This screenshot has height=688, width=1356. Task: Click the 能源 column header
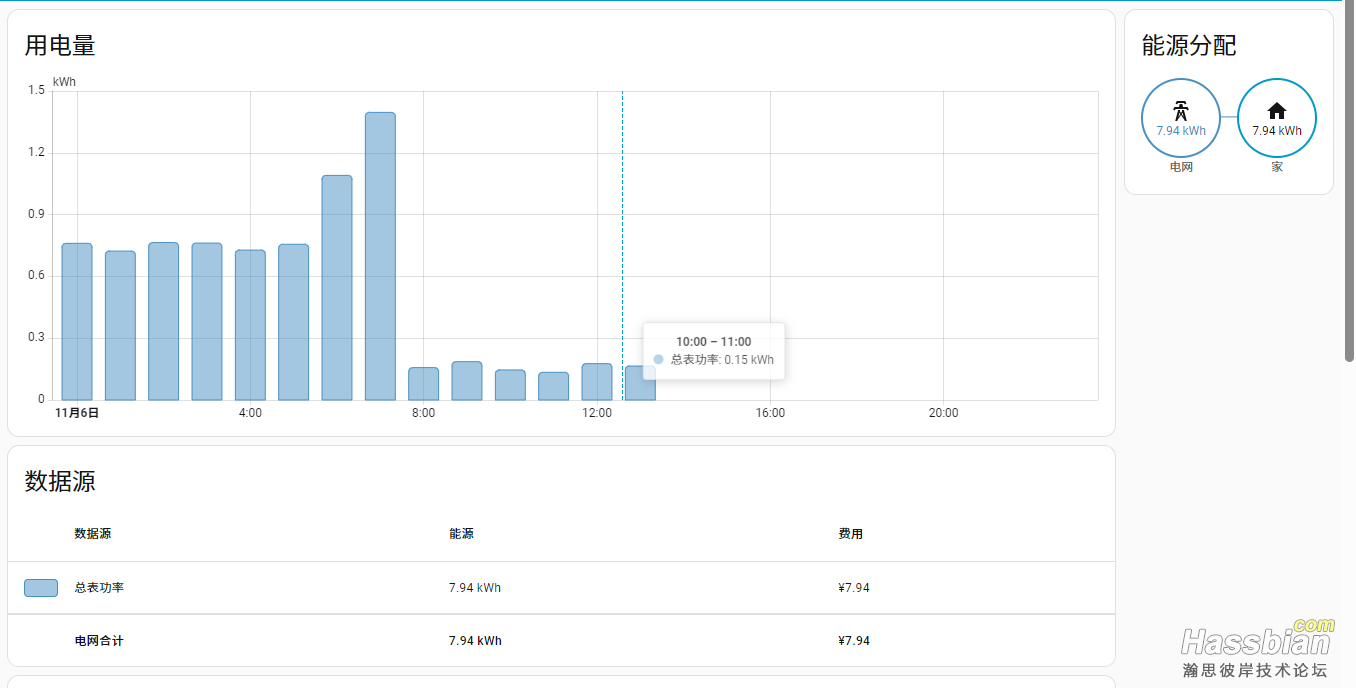pos(461,534)
